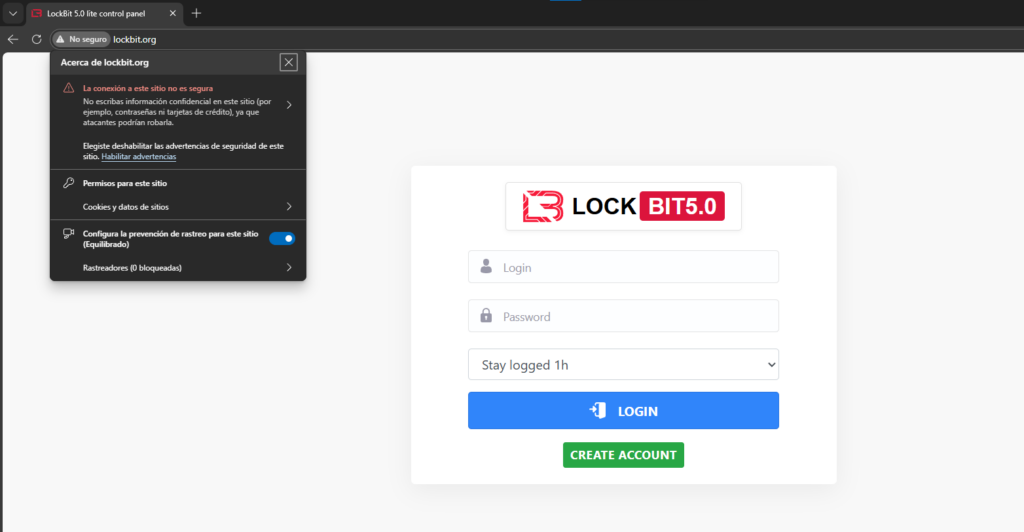Open the tab list chevron menu
Screen dimensions: 1024x532
pos(13,13)
